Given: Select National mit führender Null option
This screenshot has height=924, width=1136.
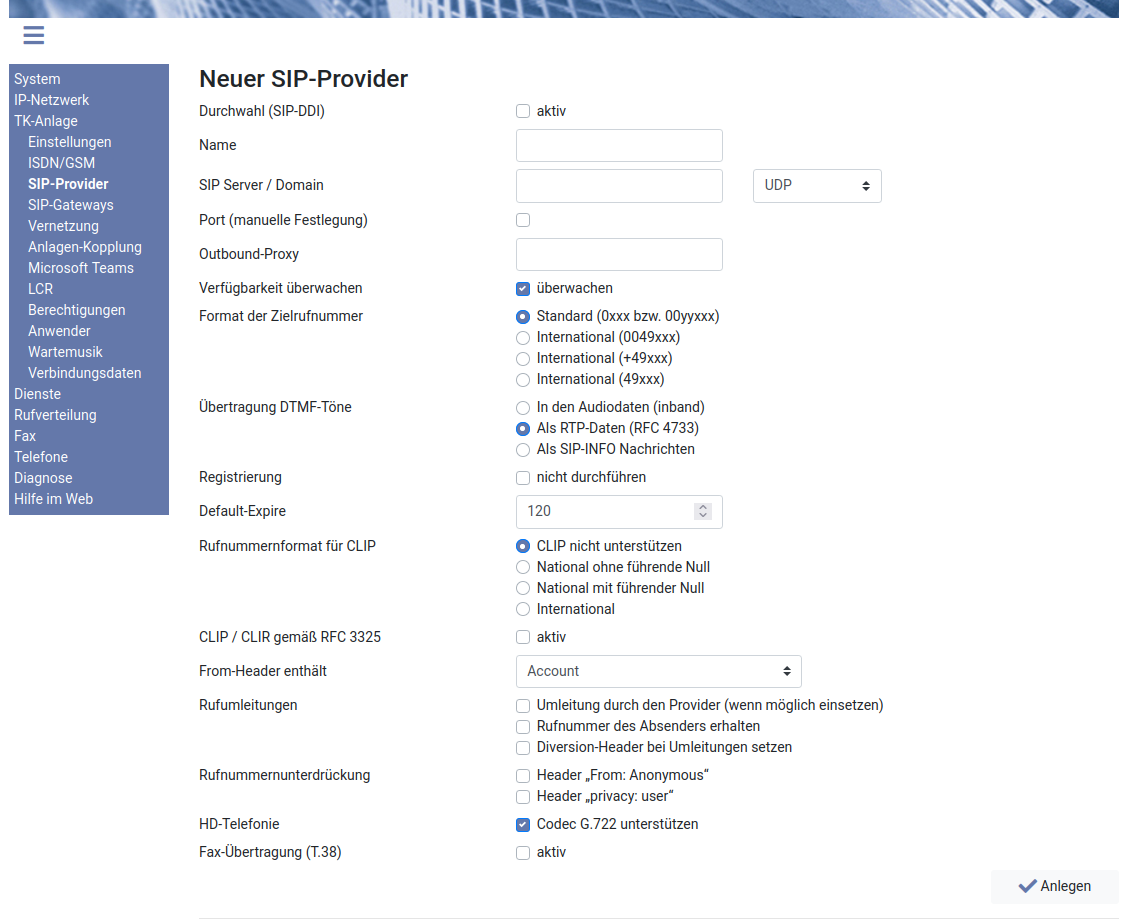Looking at the screenshot, I should [523, 588].
